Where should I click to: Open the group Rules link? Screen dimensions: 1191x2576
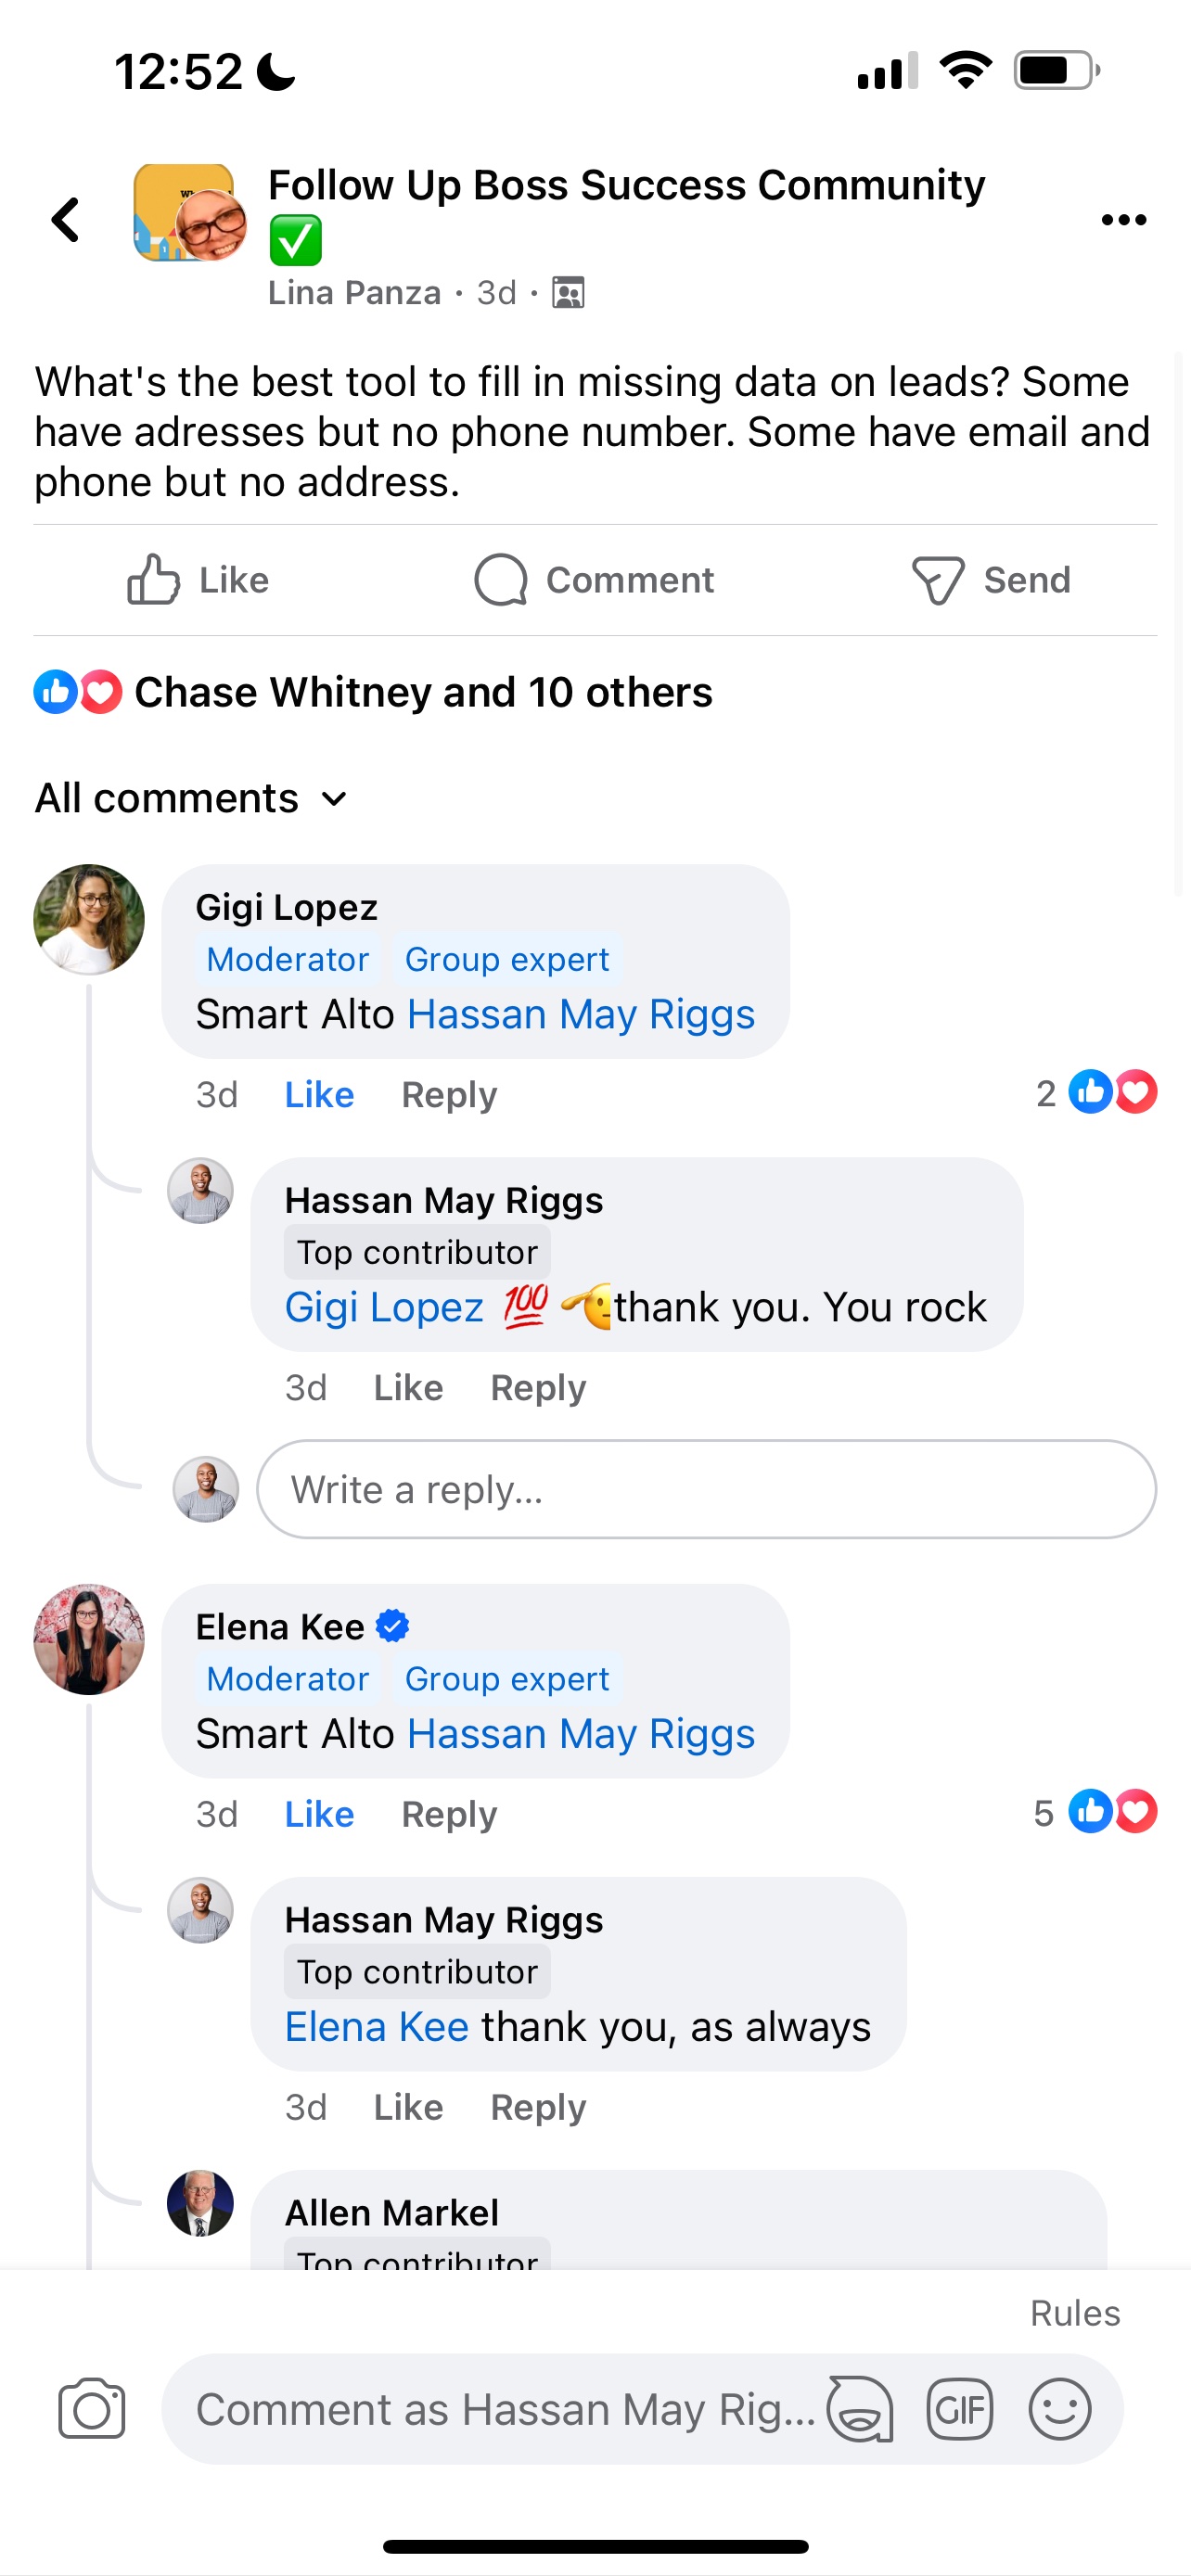[x=1074, y=2313]
